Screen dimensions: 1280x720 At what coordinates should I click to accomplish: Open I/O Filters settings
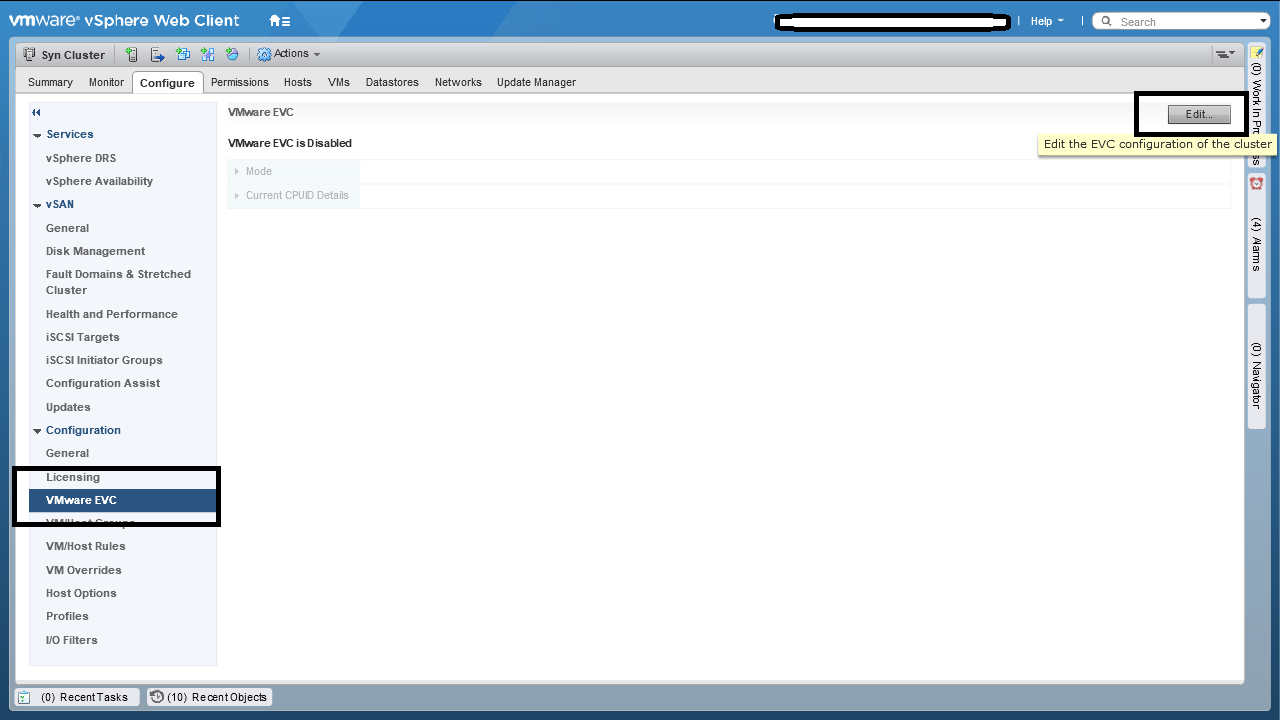72,640
